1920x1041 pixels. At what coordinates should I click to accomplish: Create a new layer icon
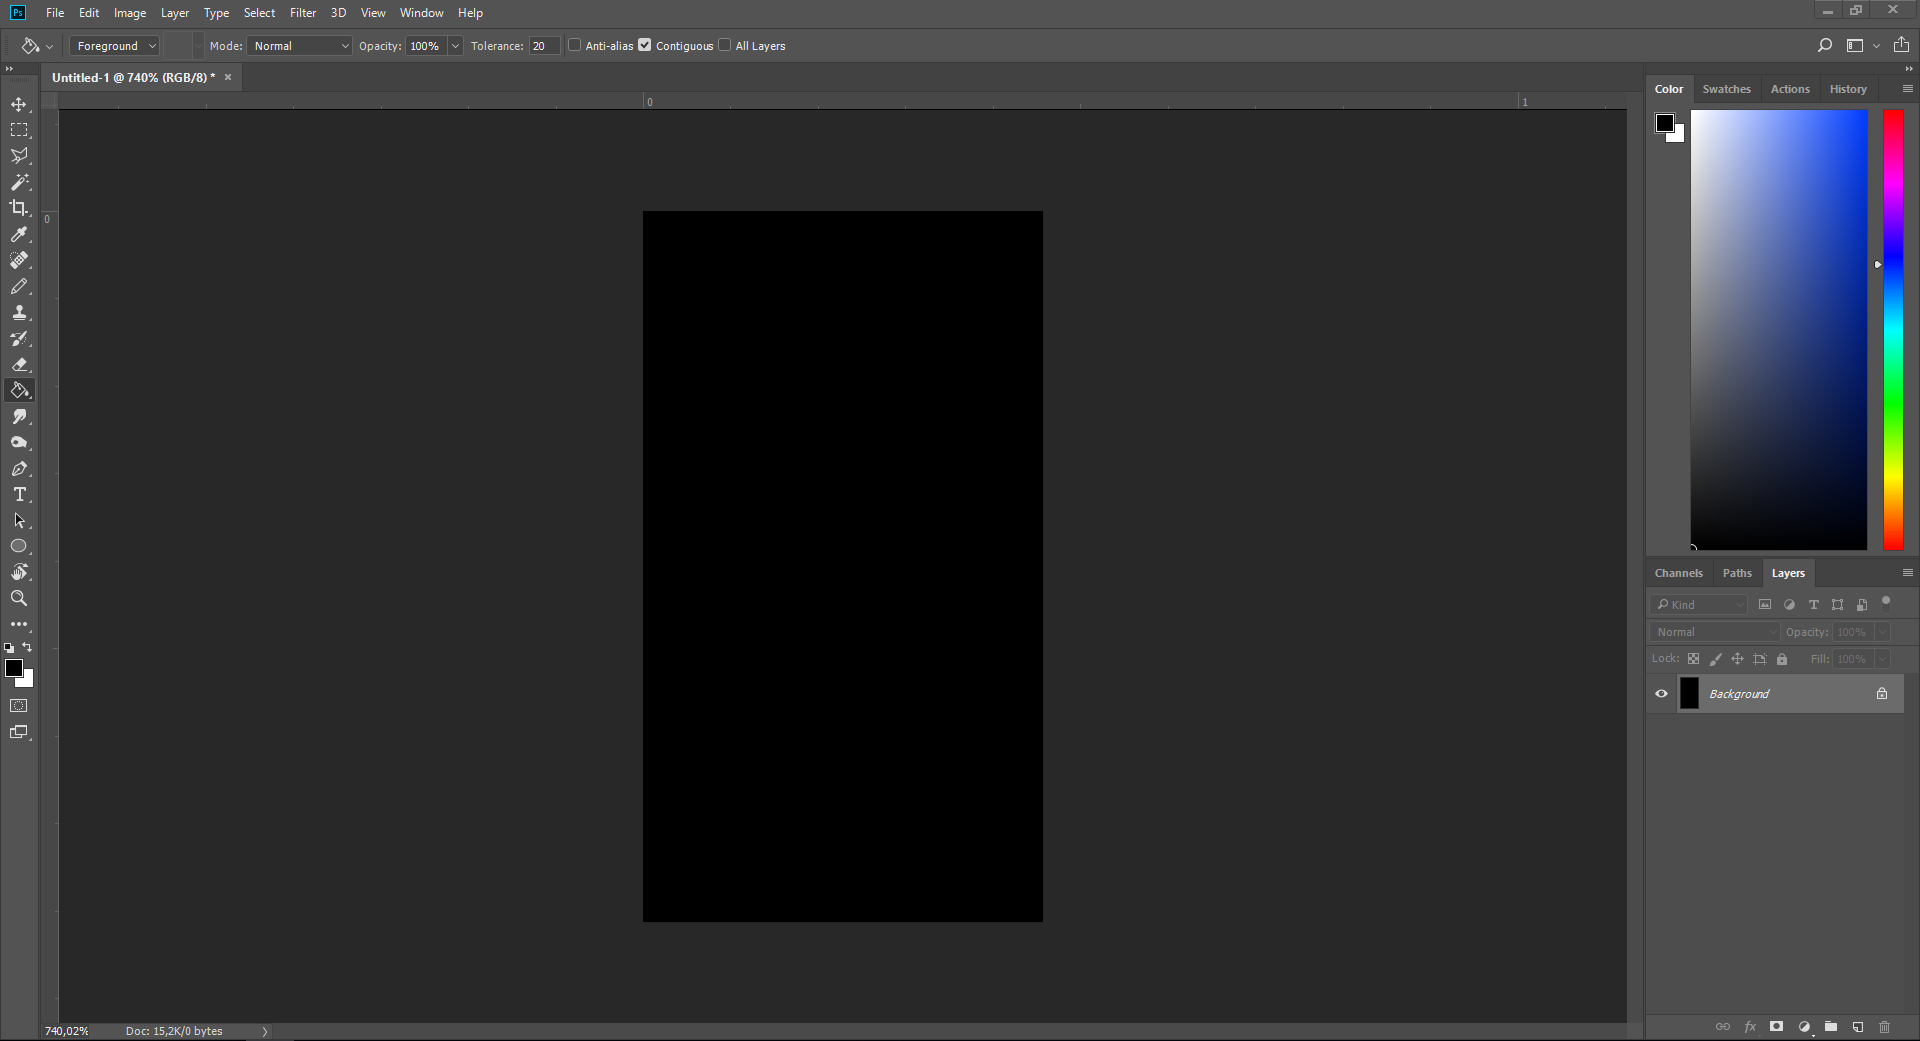click(1857, 1027)
